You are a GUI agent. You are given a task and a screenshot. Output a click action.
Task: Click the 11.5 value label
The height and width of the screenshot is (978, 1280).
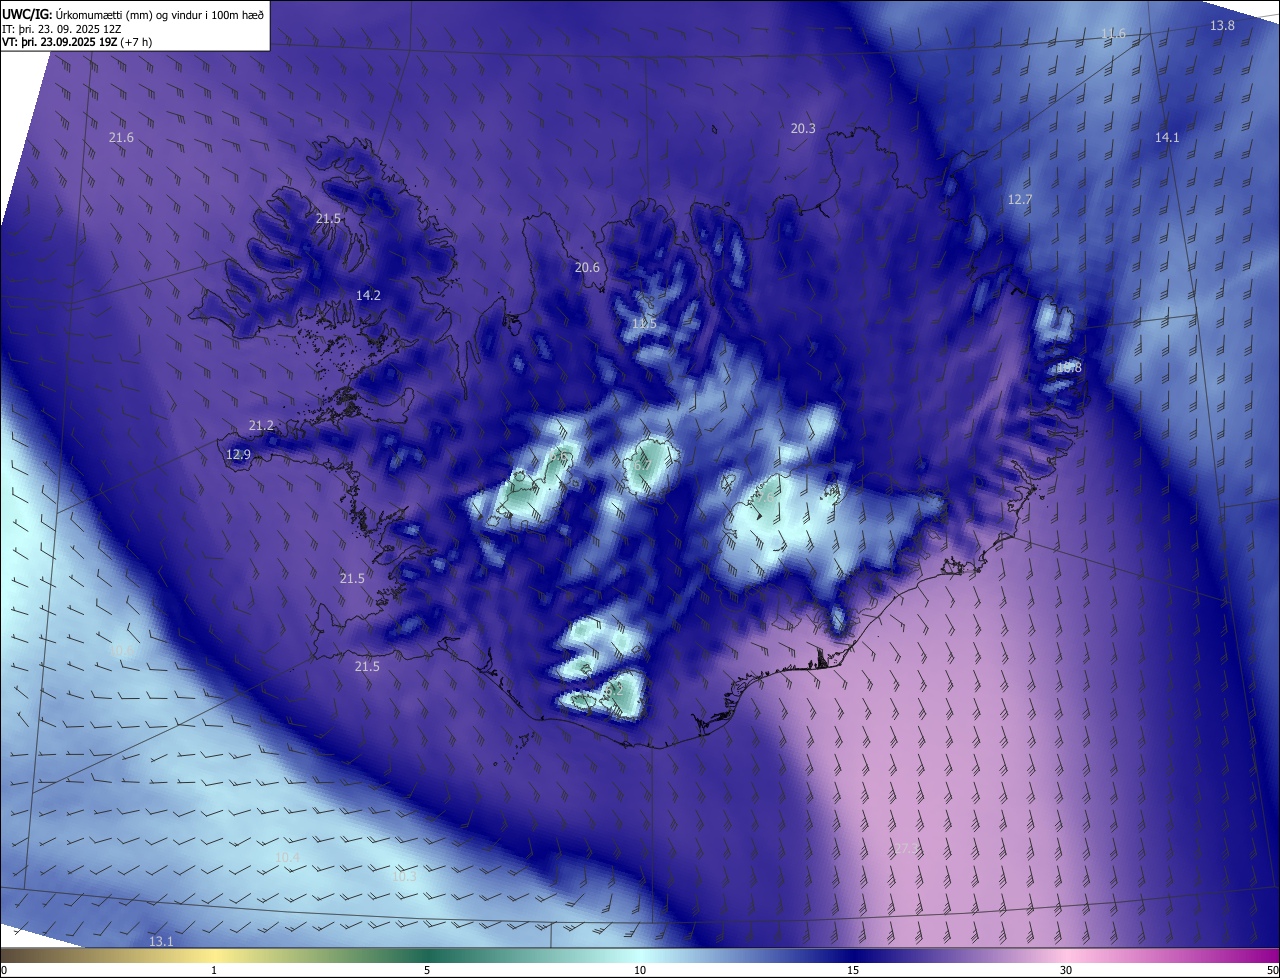pos(644,323)
